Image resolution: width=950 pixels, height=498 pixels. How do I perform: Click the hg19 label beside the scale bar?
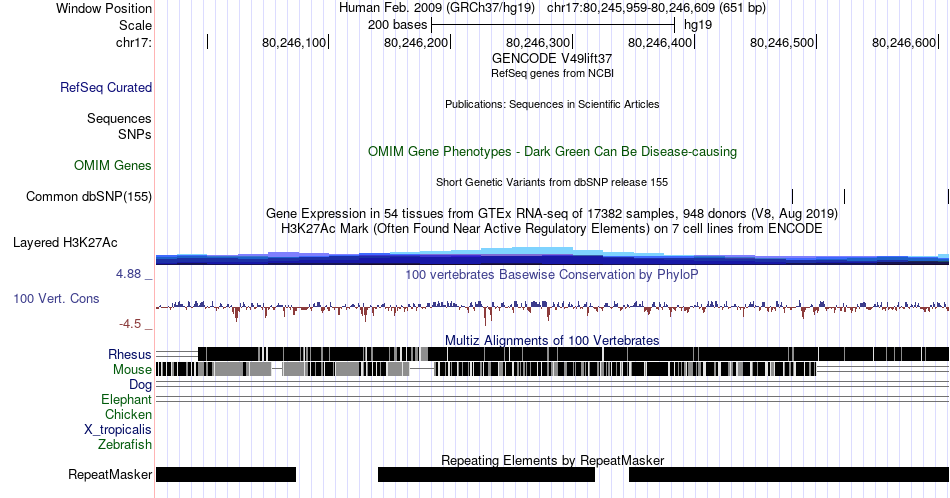[698, 25]
